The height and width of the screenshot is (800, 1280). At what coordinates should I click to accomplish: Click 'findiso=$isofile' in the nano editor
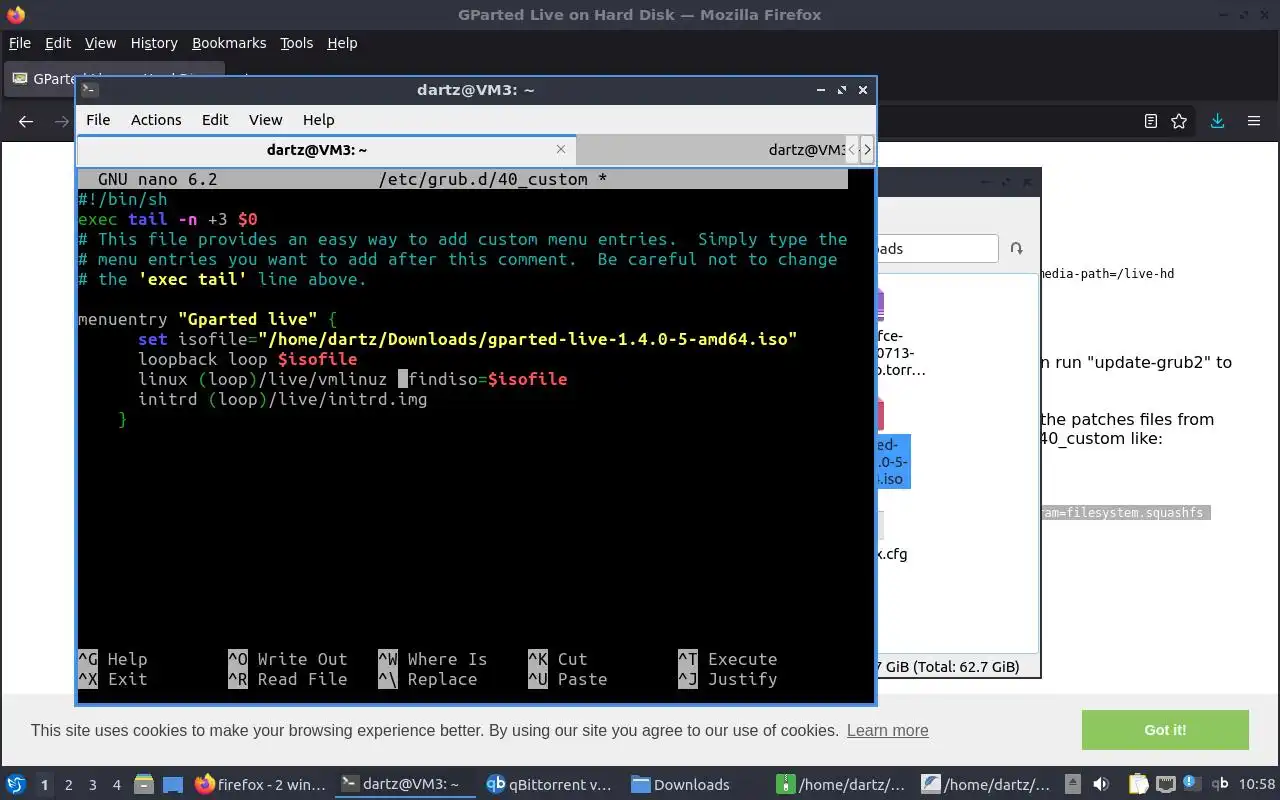pyautogui.click(x=488, y=379)
